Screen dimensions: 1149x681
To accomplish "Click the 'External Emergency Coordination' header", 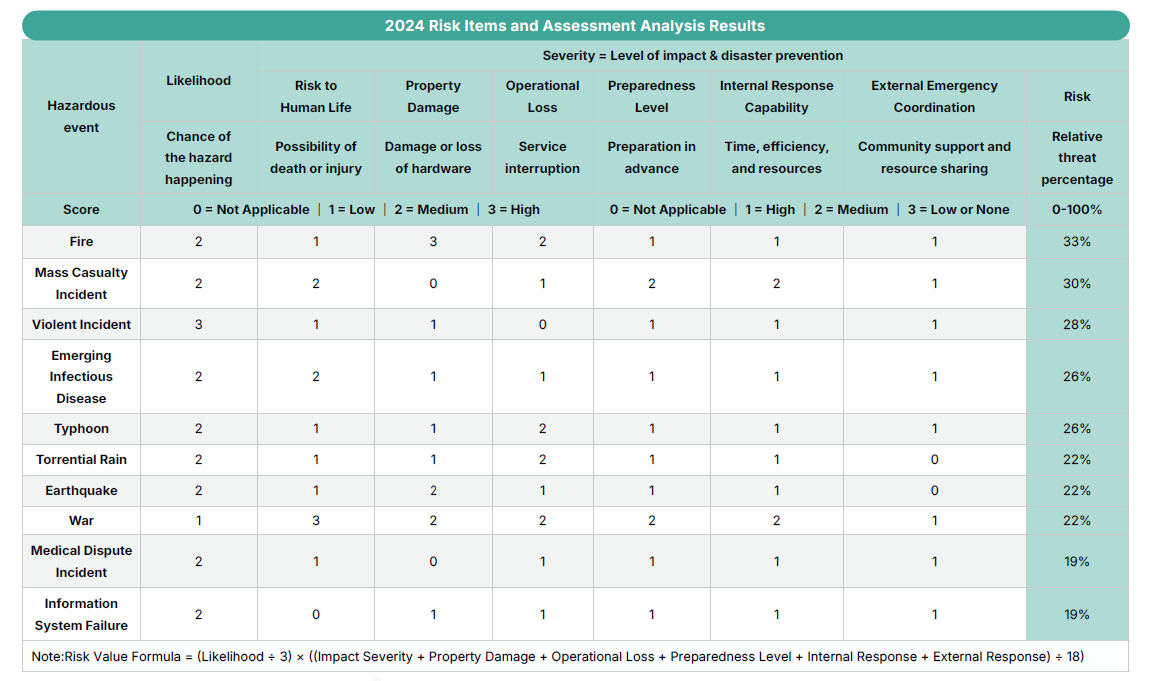I will 934,96.
